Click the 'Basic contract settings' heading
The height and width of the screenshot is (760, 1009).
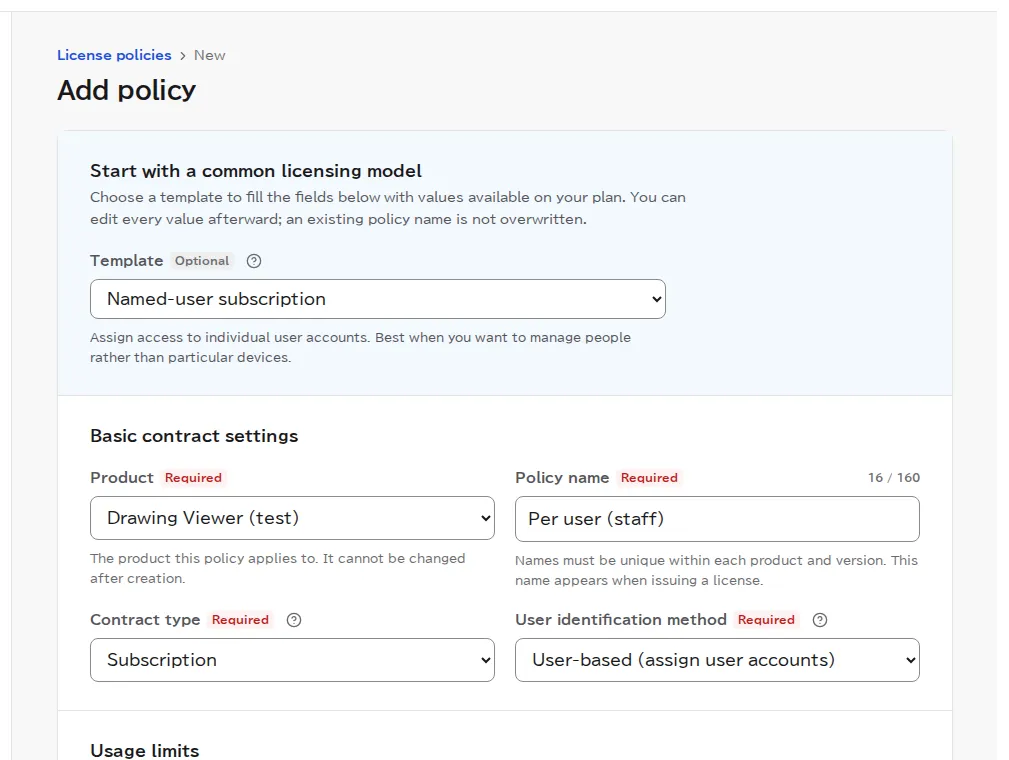[x=194, y=436]
